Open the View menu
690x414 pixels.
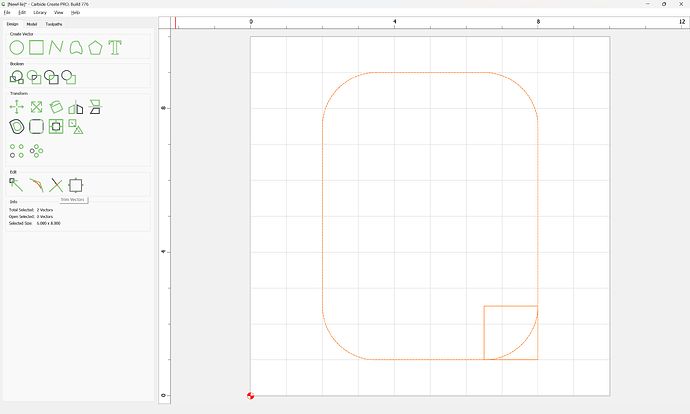click(59, 12)
